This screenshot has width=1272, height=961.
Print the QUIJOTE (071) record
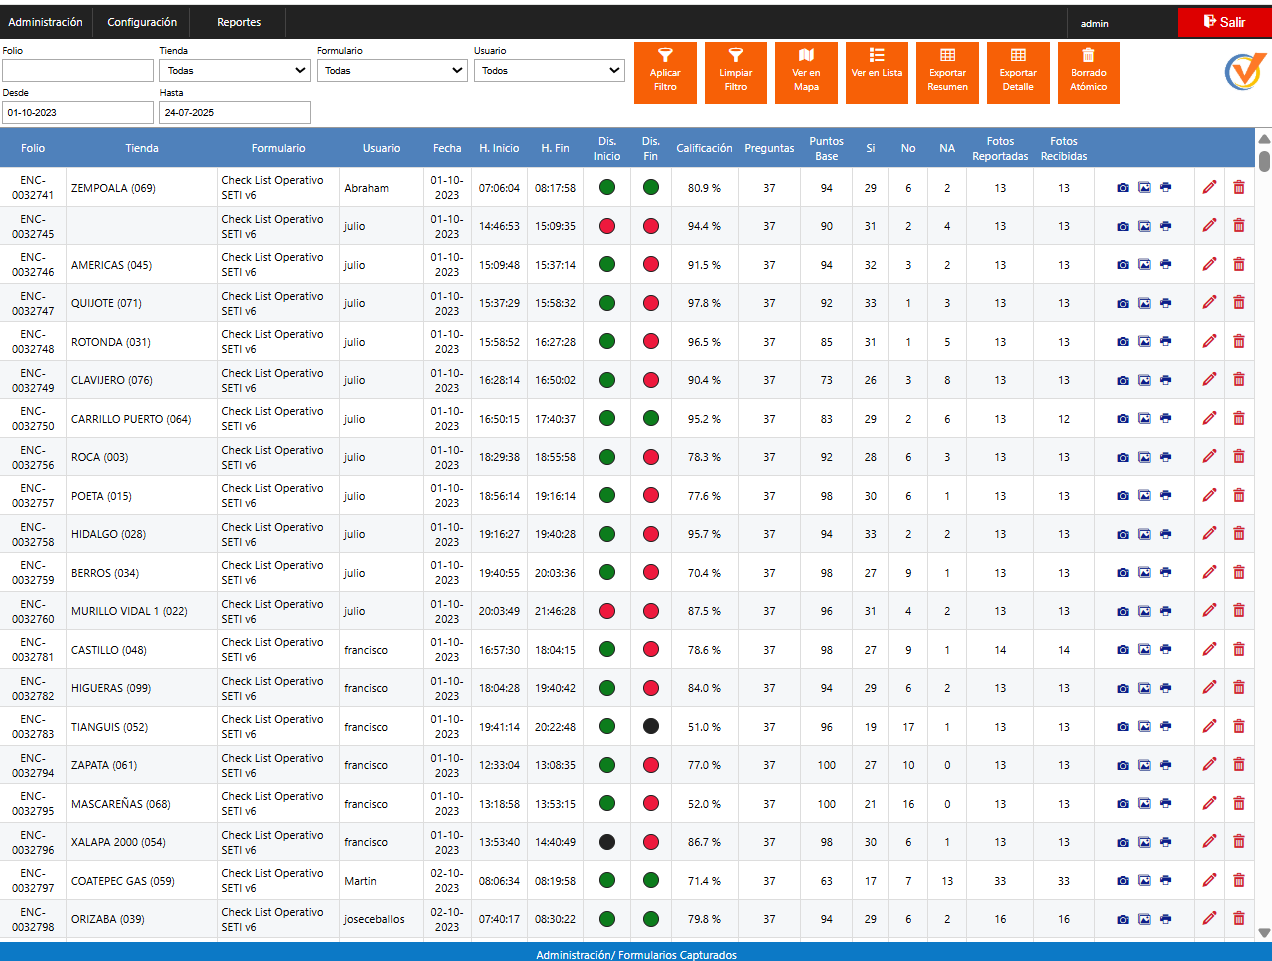pyautogui.click(x=1165, y=303)
